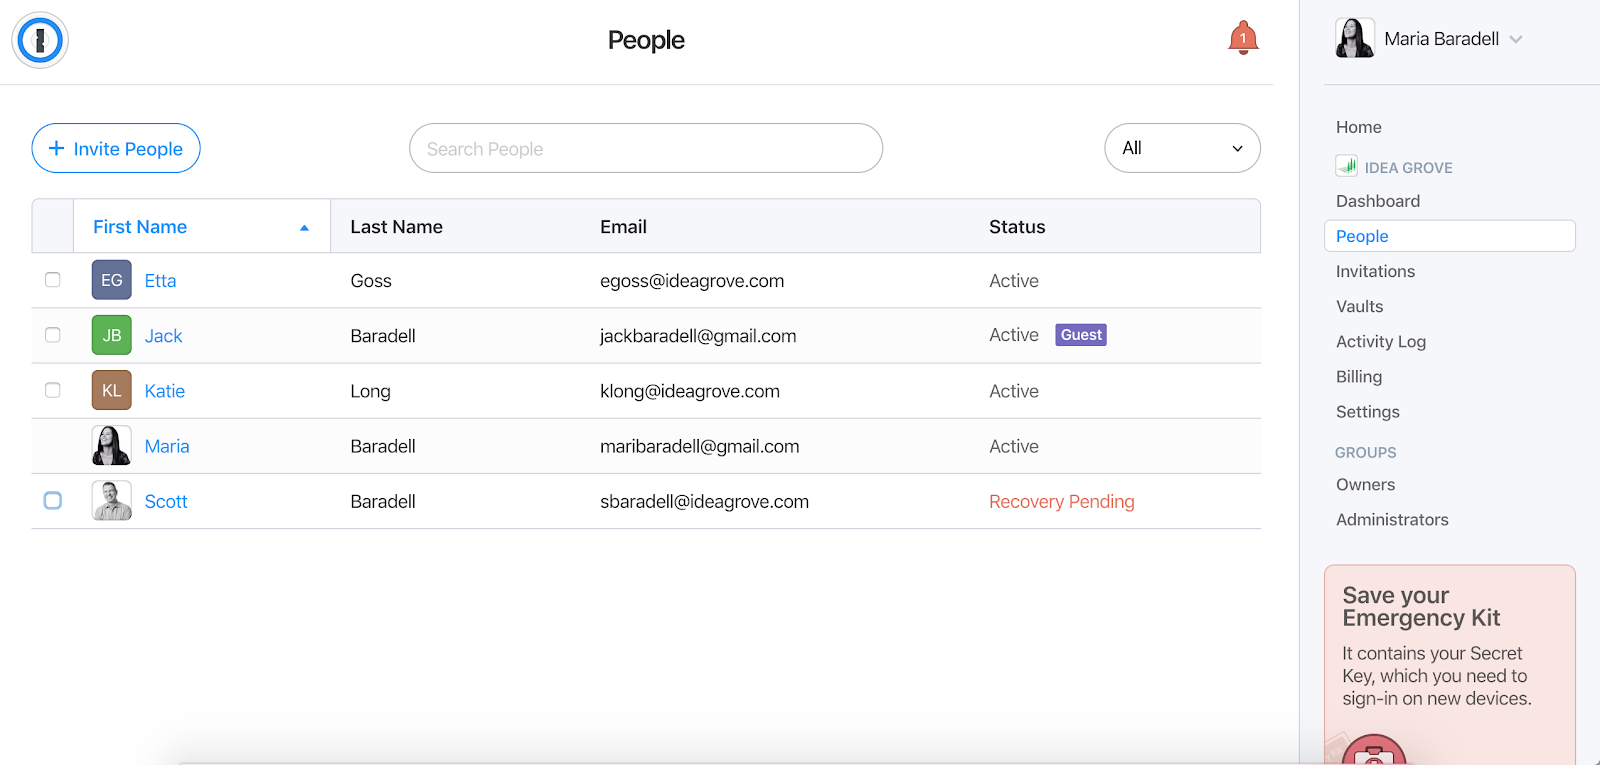This screenshot has height=765, width=1600.
Task: Click the sbaradell@ideagrove.com email
Action: click(704, 501)
